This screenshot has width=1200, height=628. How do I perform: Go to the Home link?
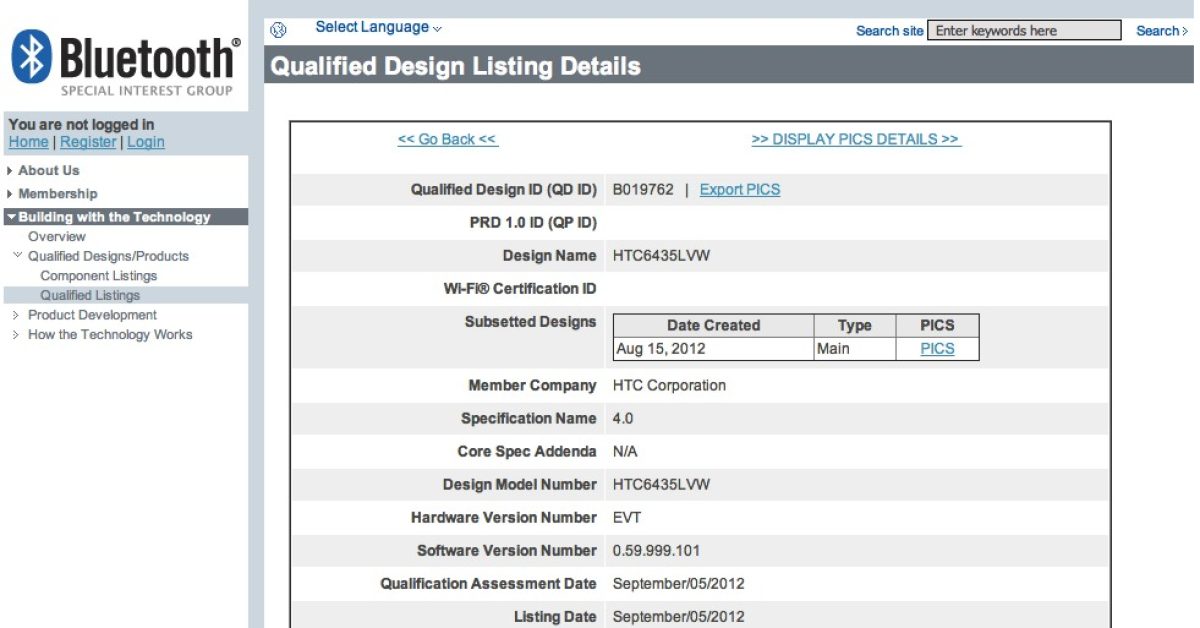(x=28, y=142)
